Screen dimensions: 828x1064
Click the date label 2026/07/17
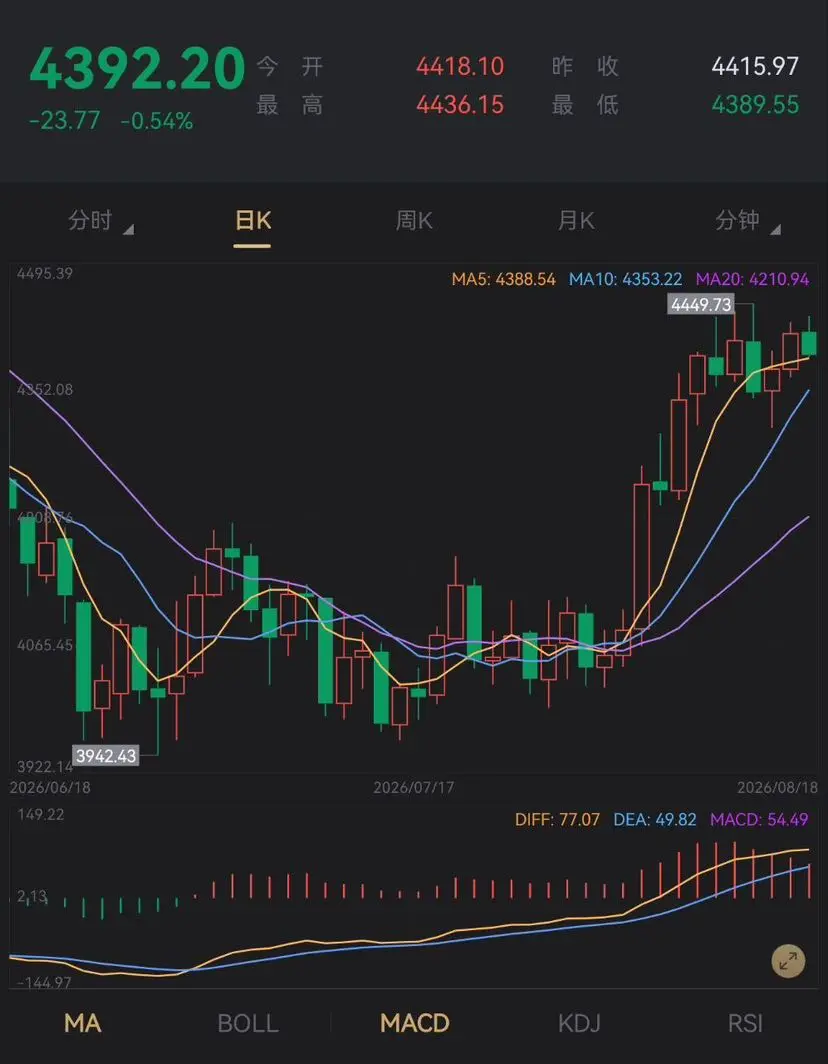click(x=414, y=787)
